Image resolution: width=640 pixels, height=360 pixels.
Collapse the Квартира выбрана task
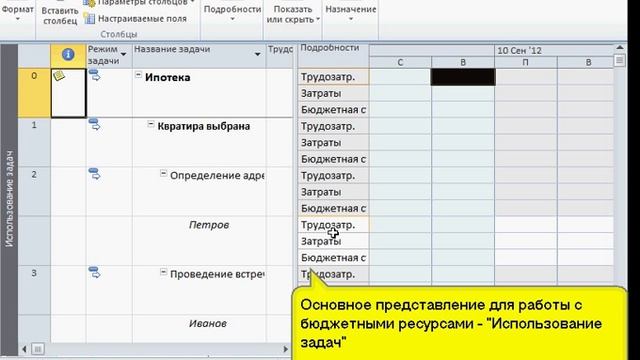tap(151, 124)
